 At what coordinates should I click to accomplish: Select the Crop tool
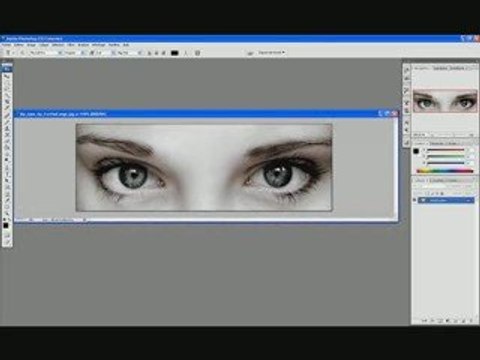click(x=7, y=102)
